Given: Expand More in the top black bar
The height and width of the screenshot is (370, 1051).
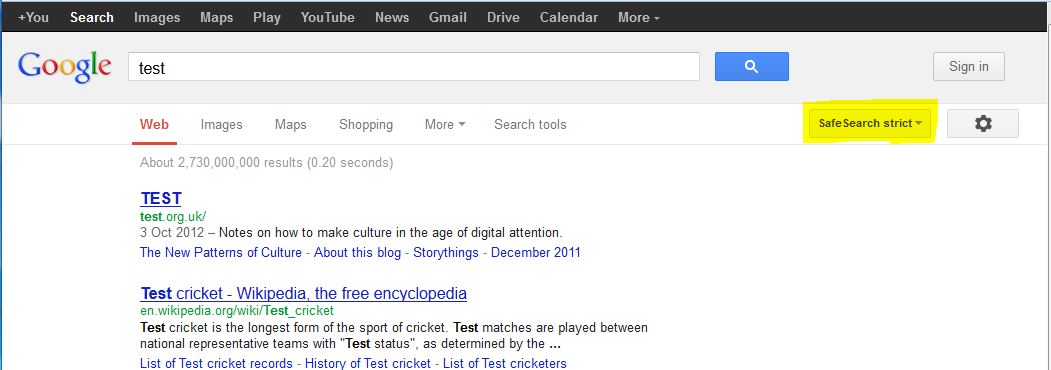Looking at the screenshot, I should [638, 17].
